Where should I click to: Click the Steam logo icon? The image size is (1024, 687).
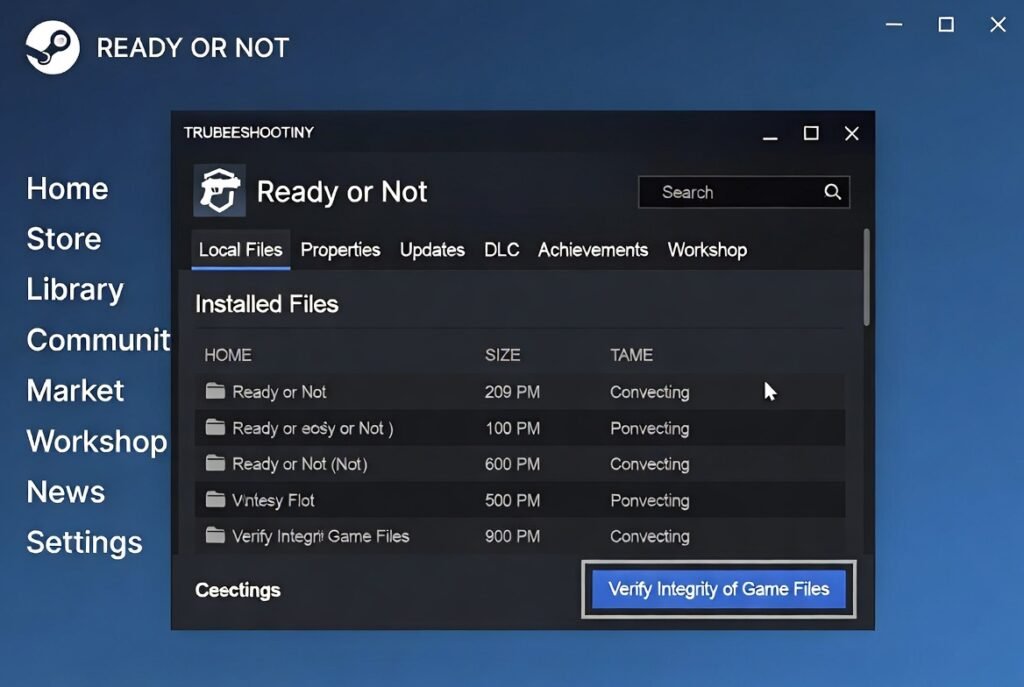52,47
